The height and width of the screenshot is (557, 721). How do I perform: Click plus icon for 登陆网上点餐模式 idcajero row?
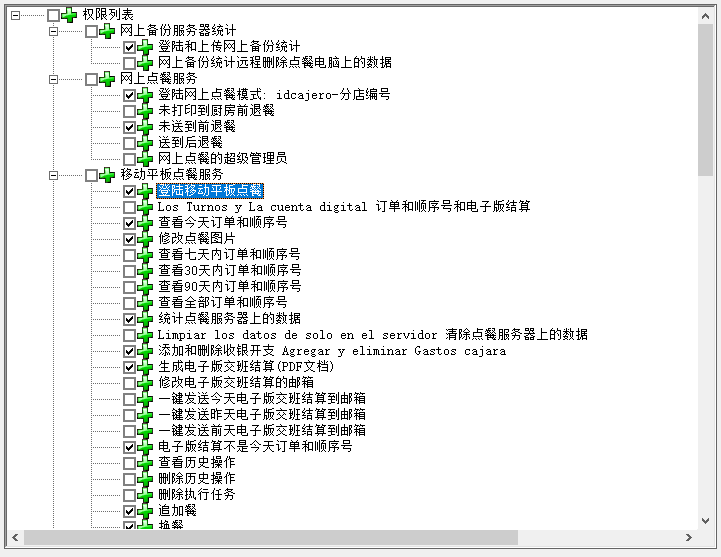coord(145,95)
